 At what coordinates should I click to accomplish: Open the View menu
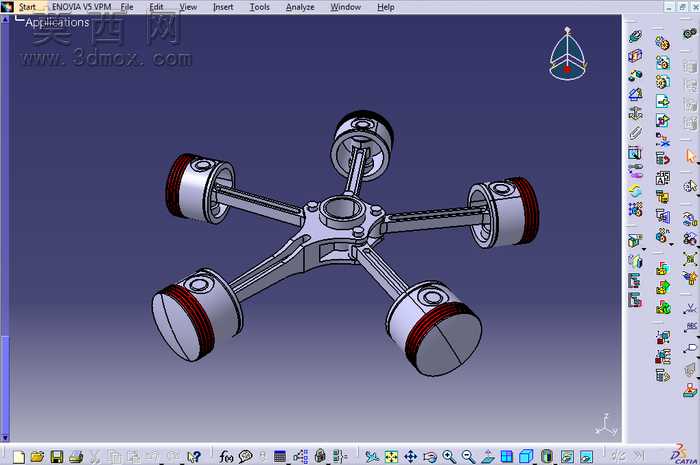click(188, 7)
